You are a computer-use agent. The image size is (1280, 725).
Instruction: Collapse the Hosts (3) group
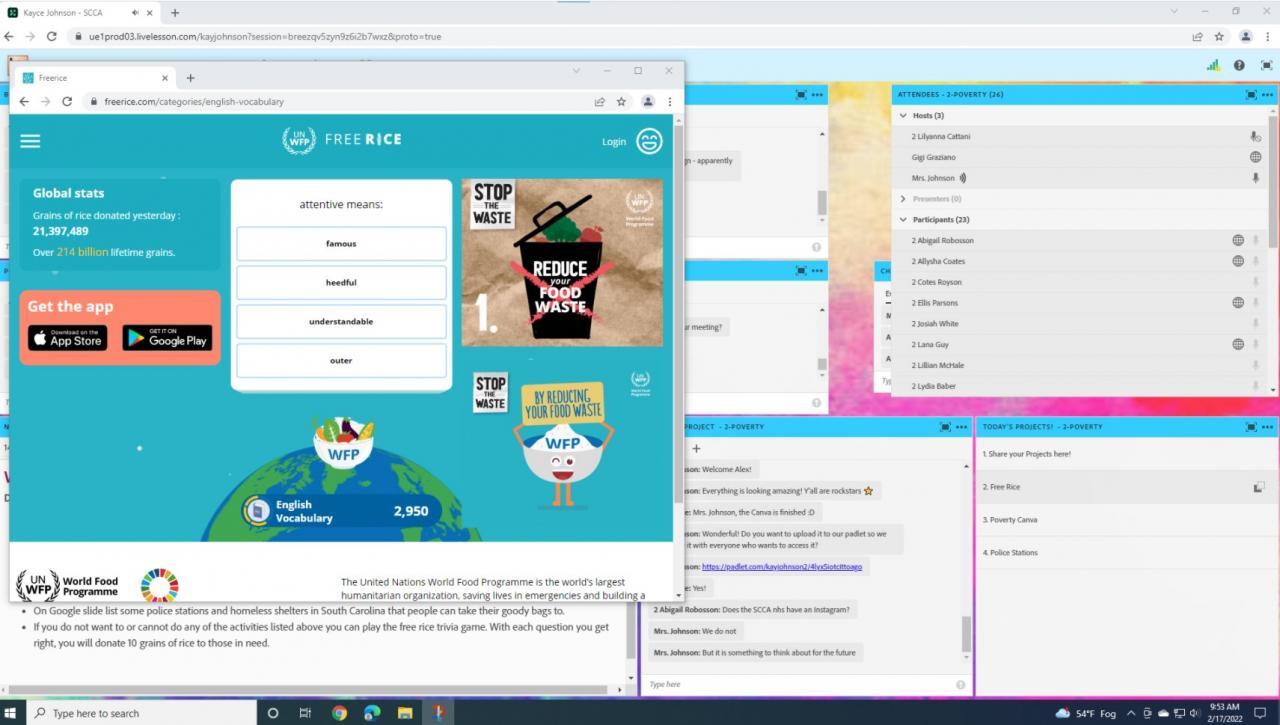point(903,116)
